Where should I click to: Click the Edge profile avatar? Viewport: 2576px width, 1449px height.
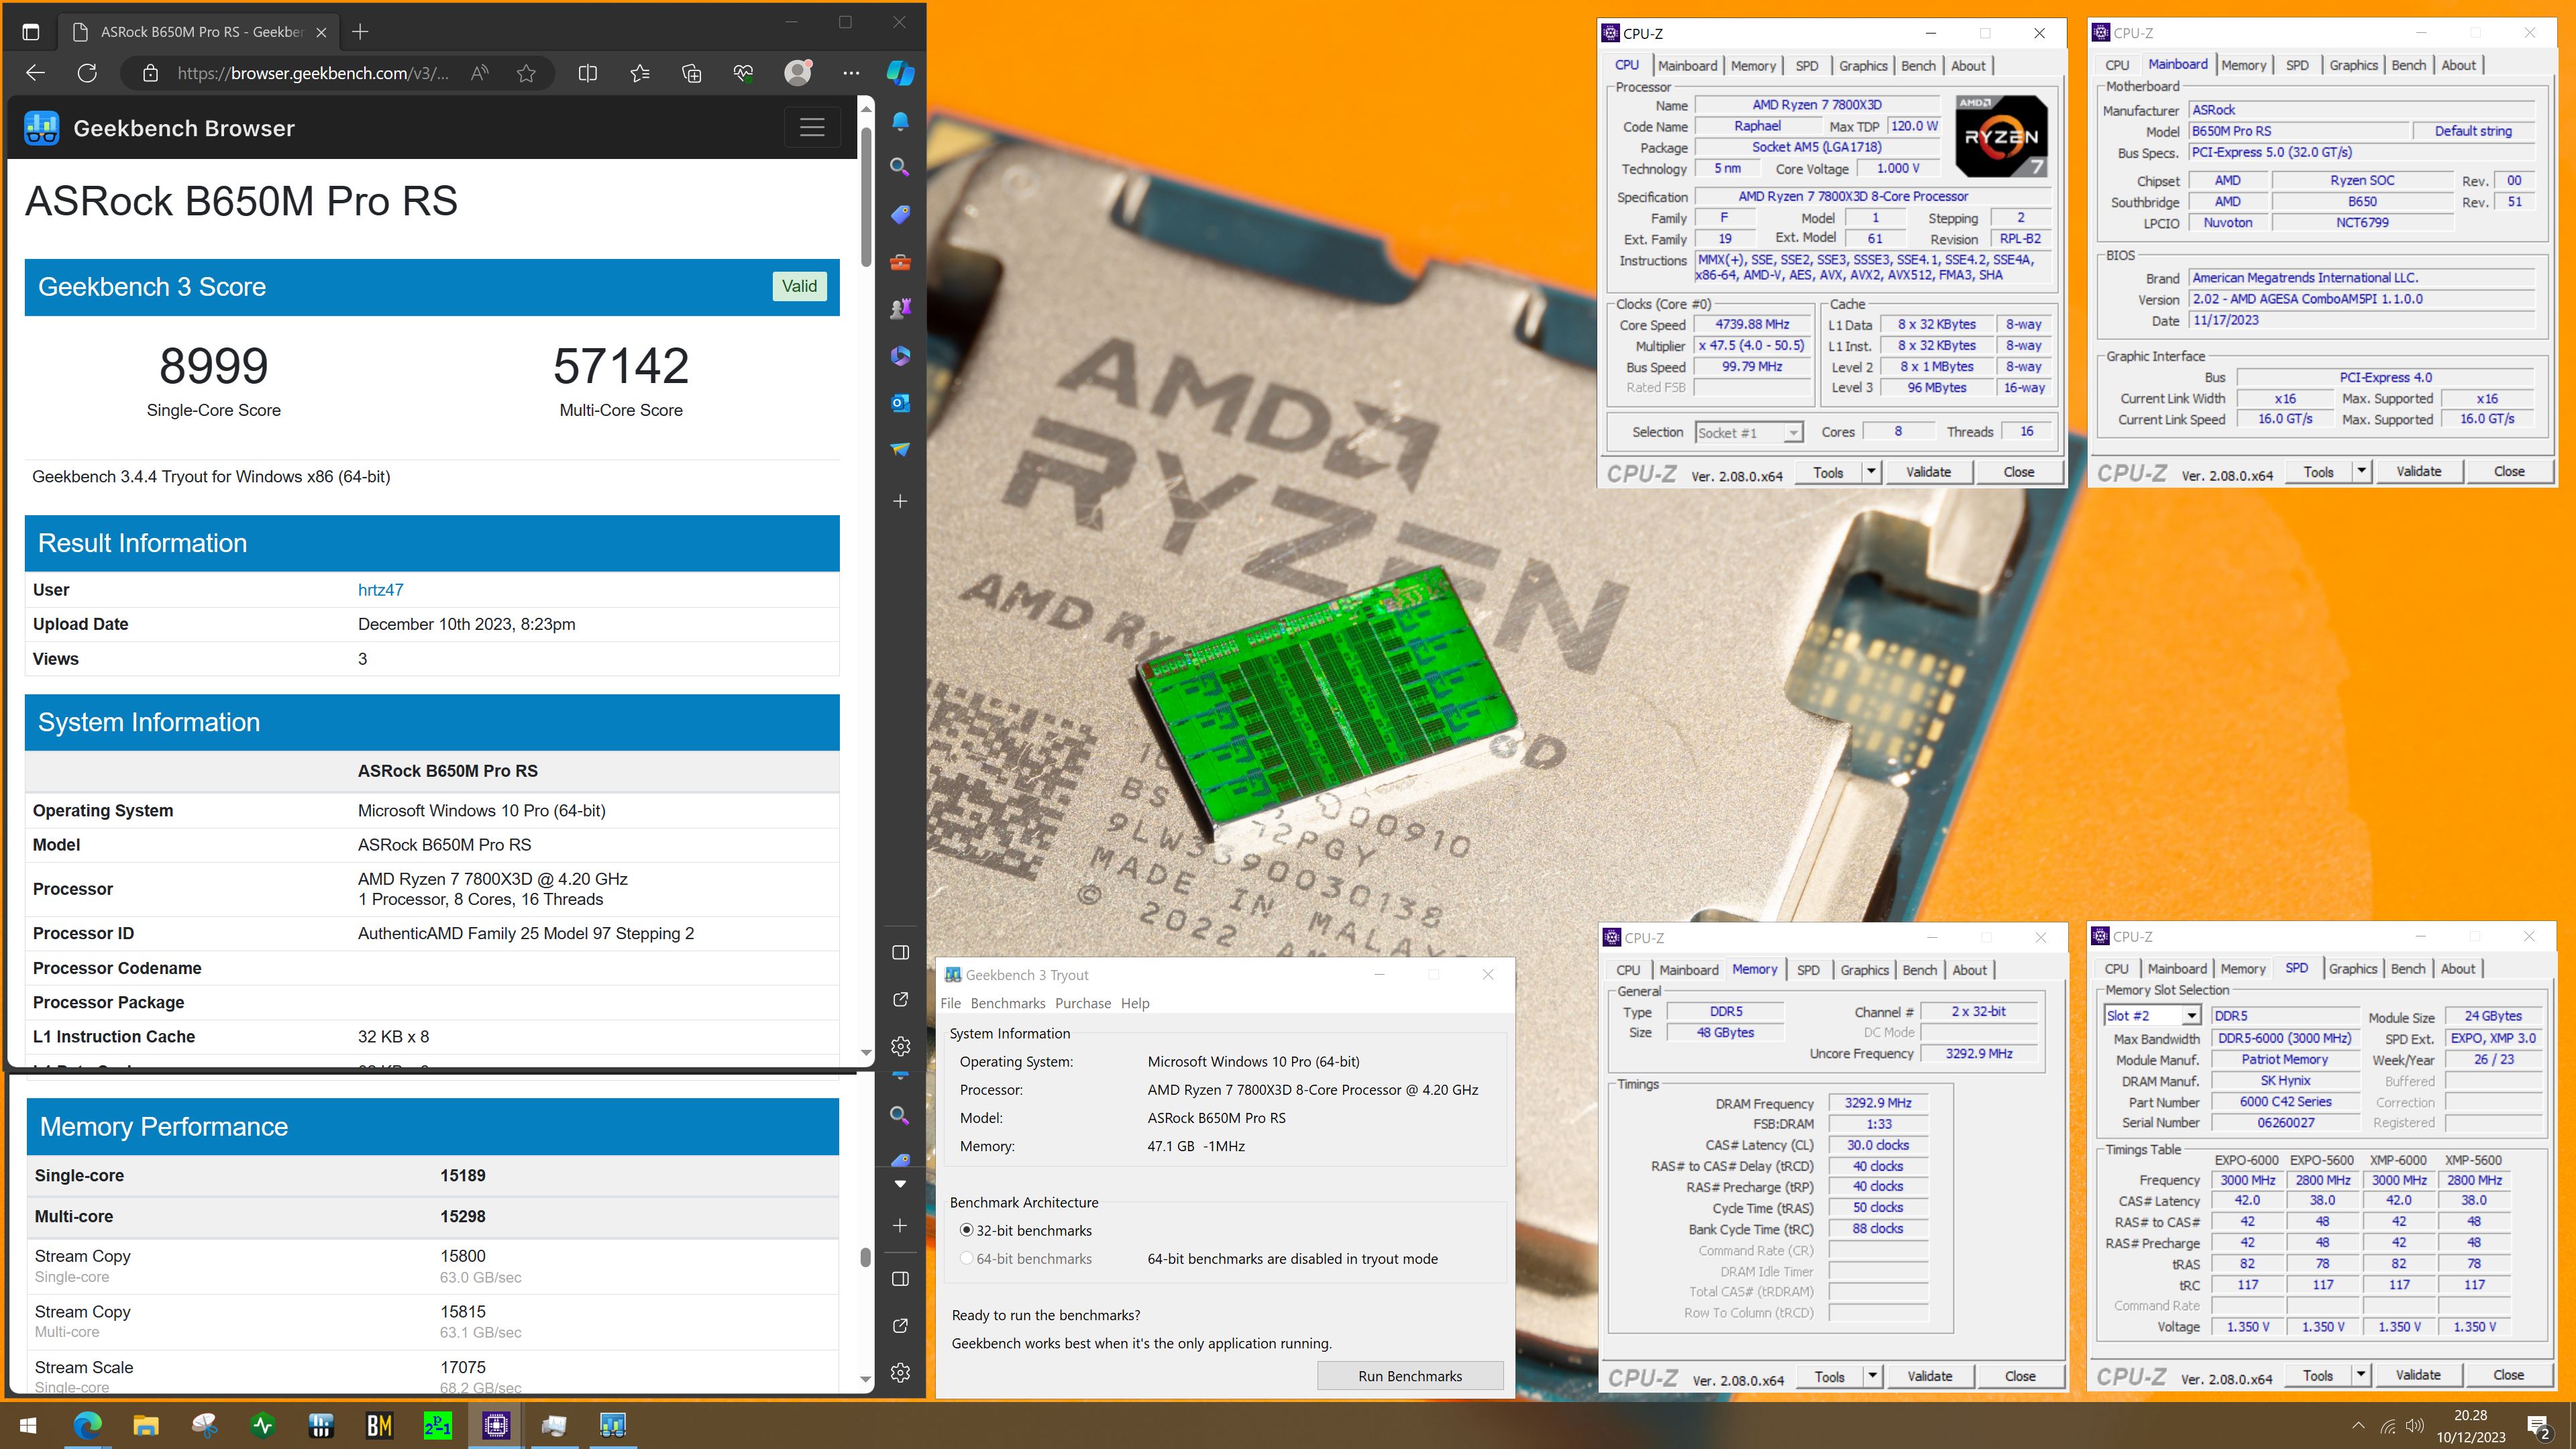[798, 72]
